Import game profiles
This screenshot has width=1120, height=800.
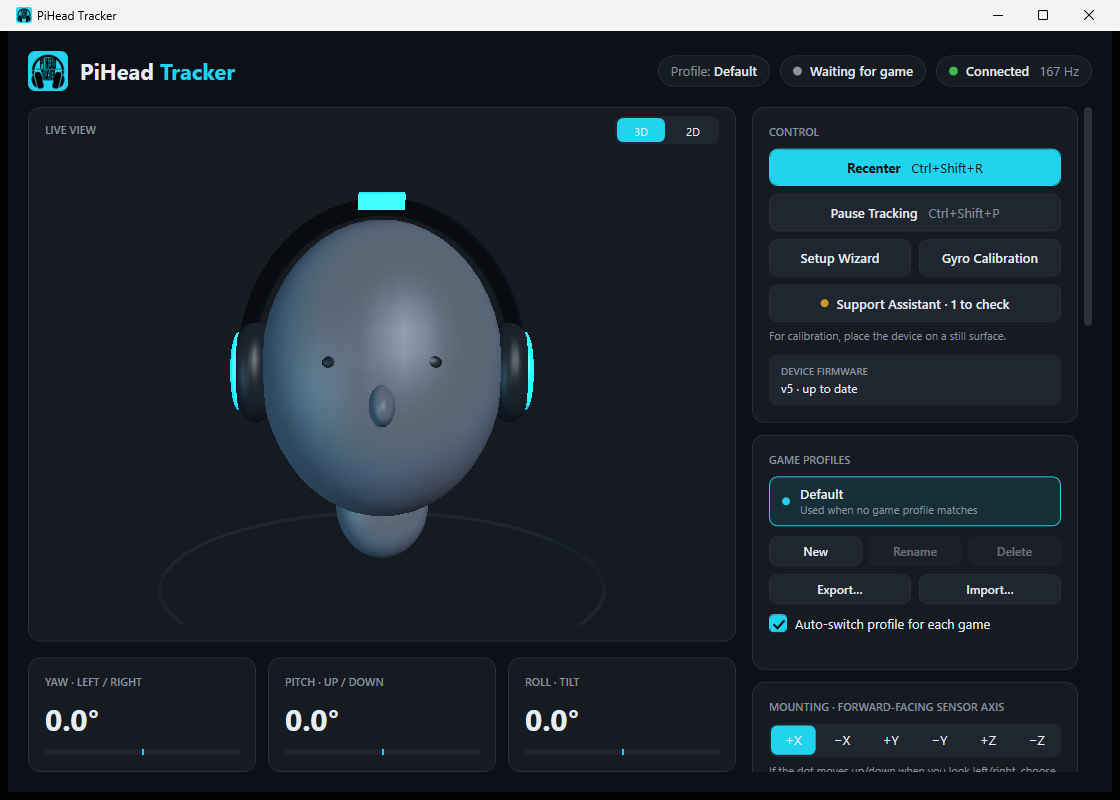tap(989, 589)
